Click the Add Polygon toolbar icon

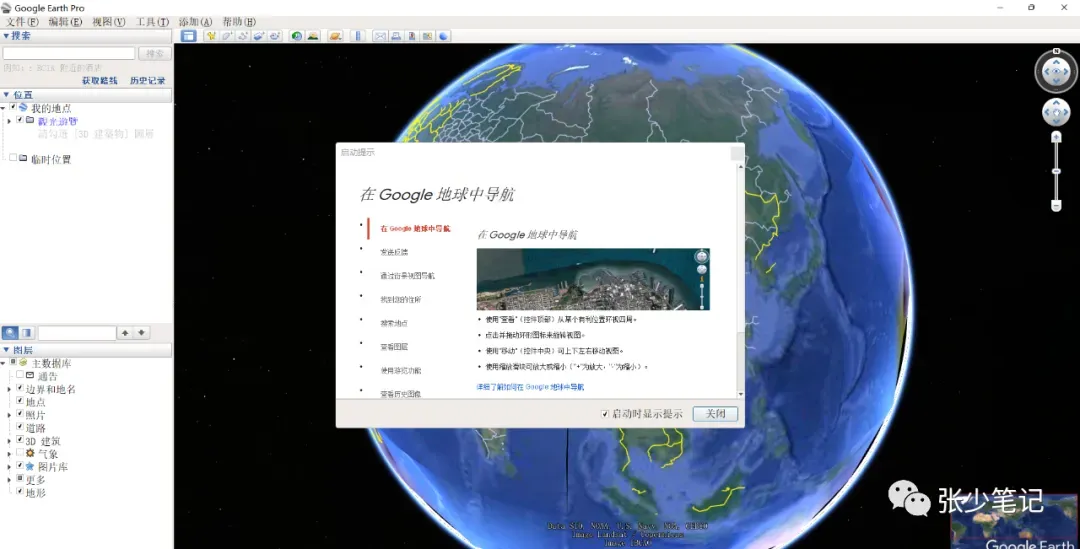[x=227, y=36]
